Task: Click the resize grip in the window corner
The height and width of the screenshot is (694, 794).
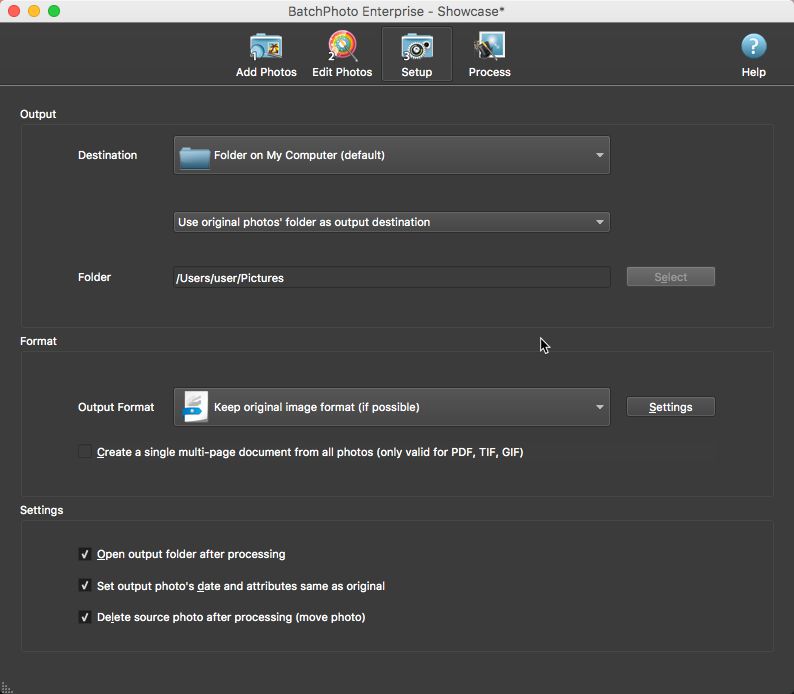Action: pos(7,686)
